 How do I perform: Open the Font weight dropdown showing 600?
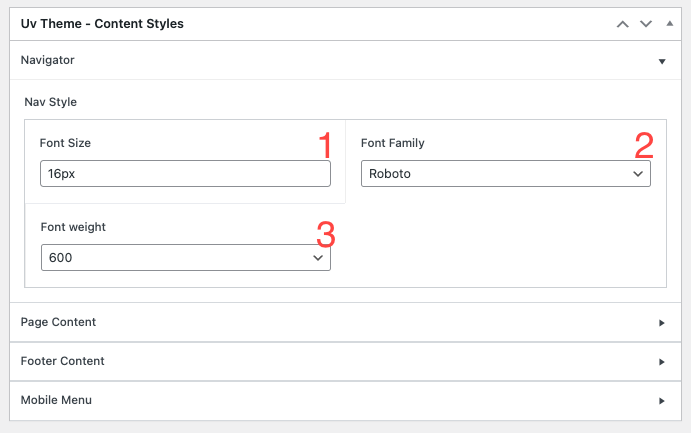coord(186,258)
